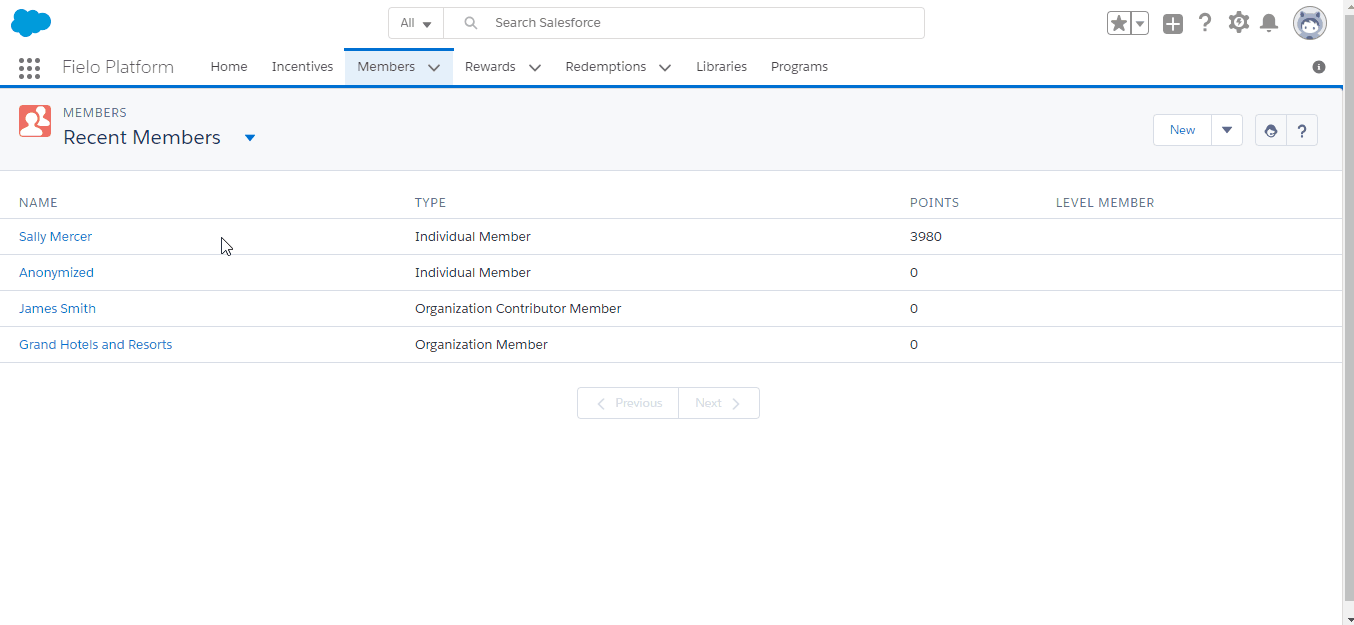
Task: Expand the Redemptions tab chevron
Action: pos(665,68)
